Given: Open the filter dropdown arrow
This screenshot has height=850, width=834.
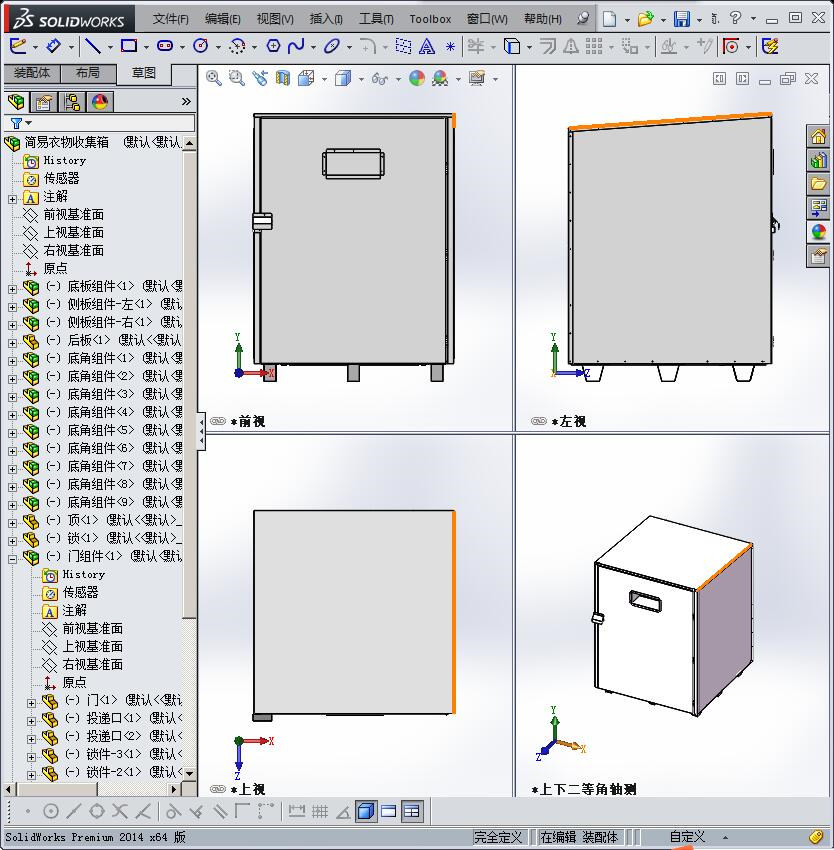Looking at the screenshot, I should pyautogui.click(x=29, y=123).
